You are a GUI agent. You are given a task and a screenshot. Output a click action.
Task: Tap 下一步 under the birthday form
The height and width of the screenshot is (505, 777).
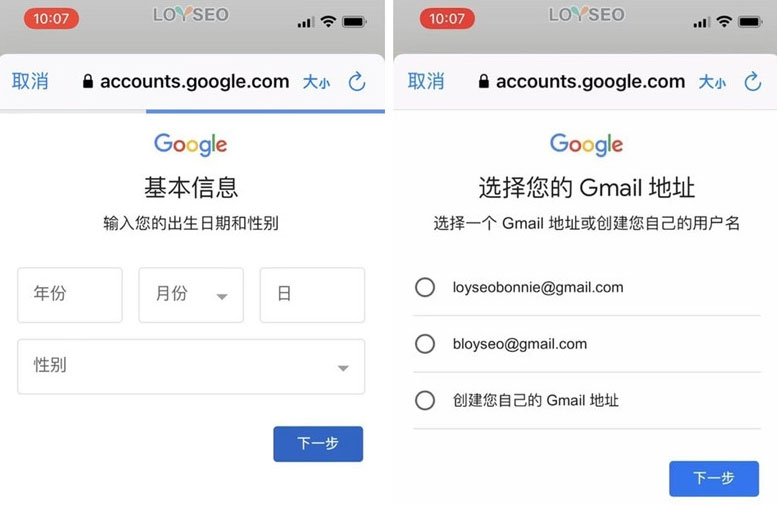pos(318,444)
